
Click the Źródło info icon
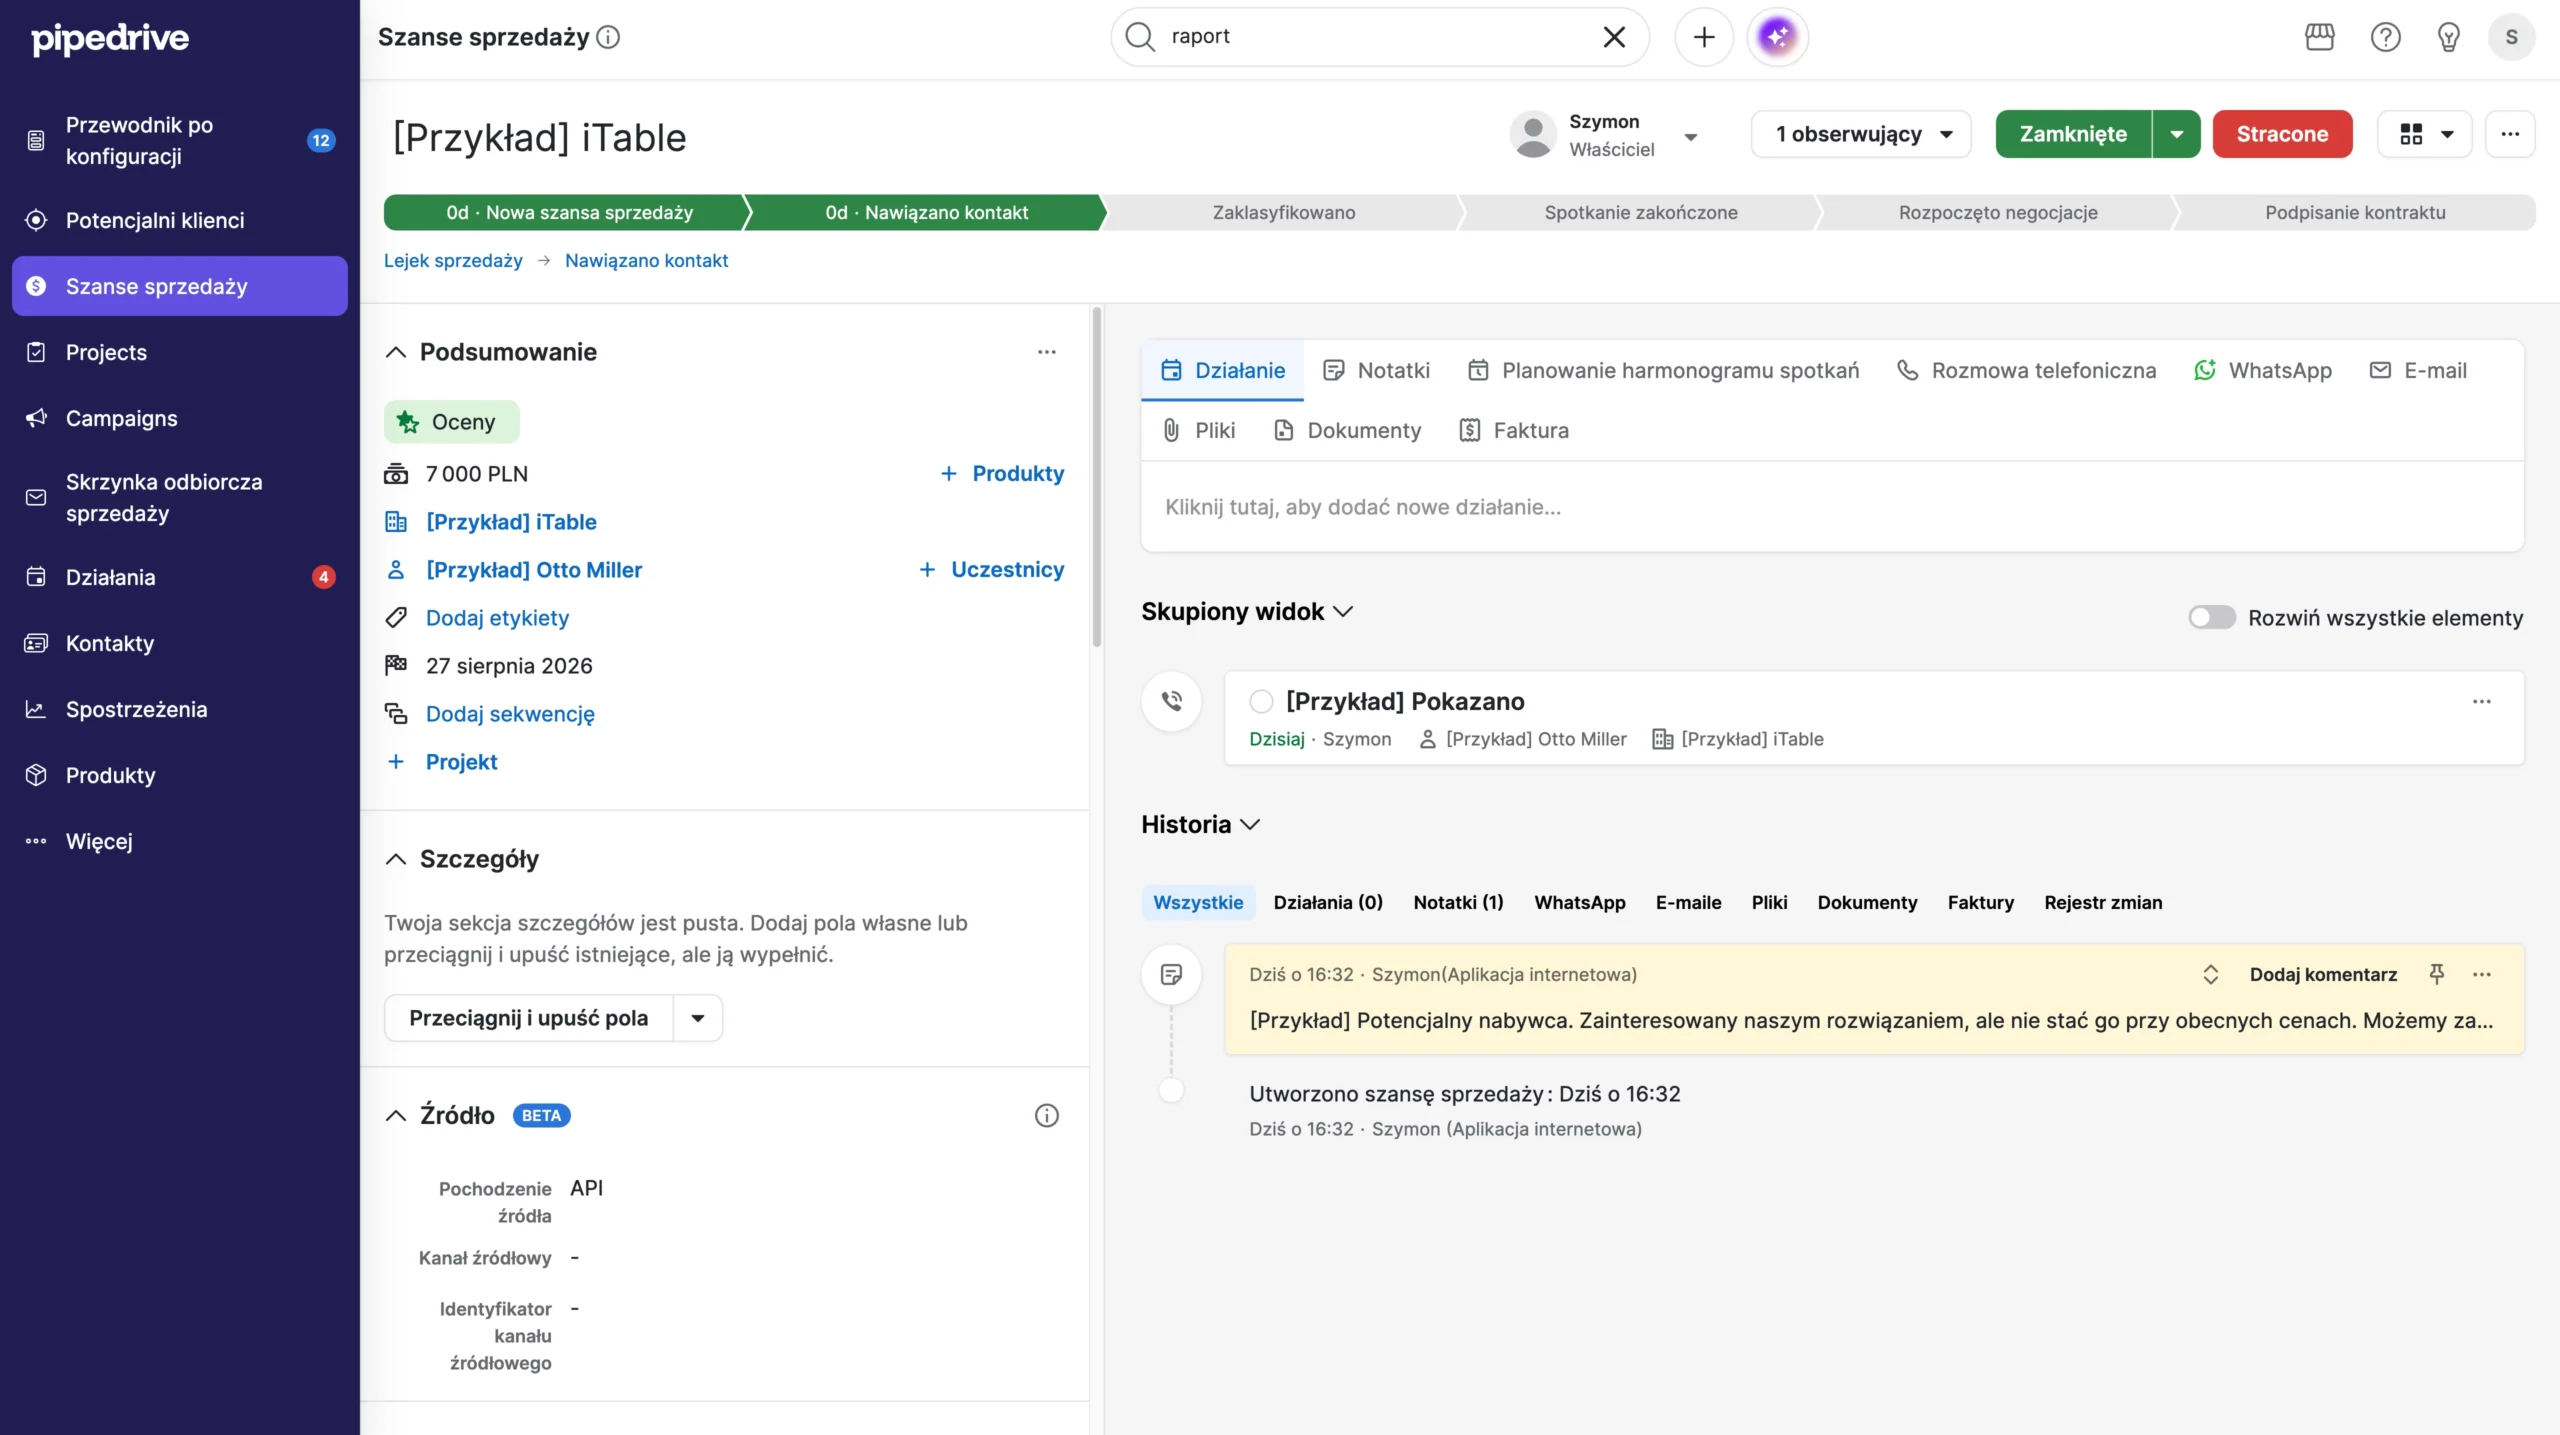pyautogui.click(x=1046, y=1115)
